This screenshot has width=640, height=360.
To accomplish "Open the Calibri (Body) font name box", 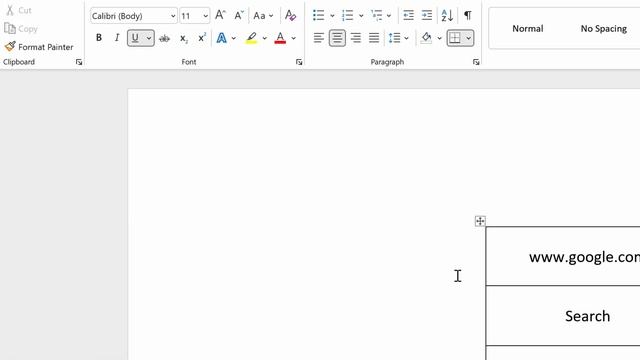I will pyautogui.click(x=133, y=16).
